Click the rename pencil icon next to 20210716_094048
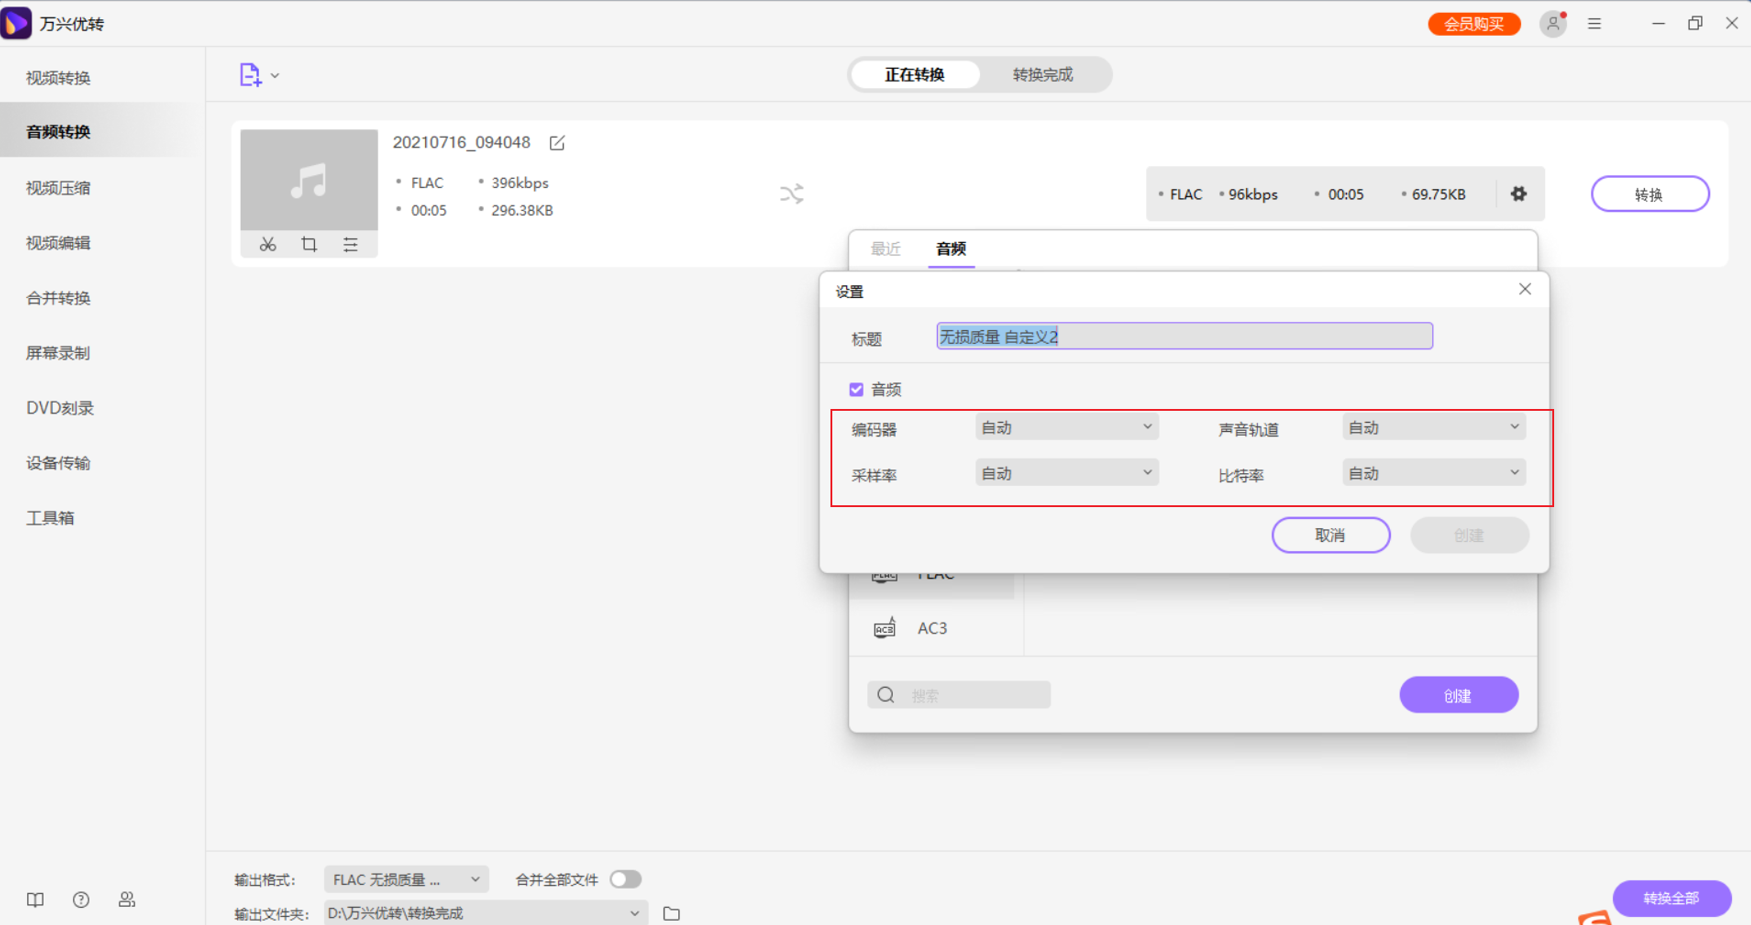 556,143
